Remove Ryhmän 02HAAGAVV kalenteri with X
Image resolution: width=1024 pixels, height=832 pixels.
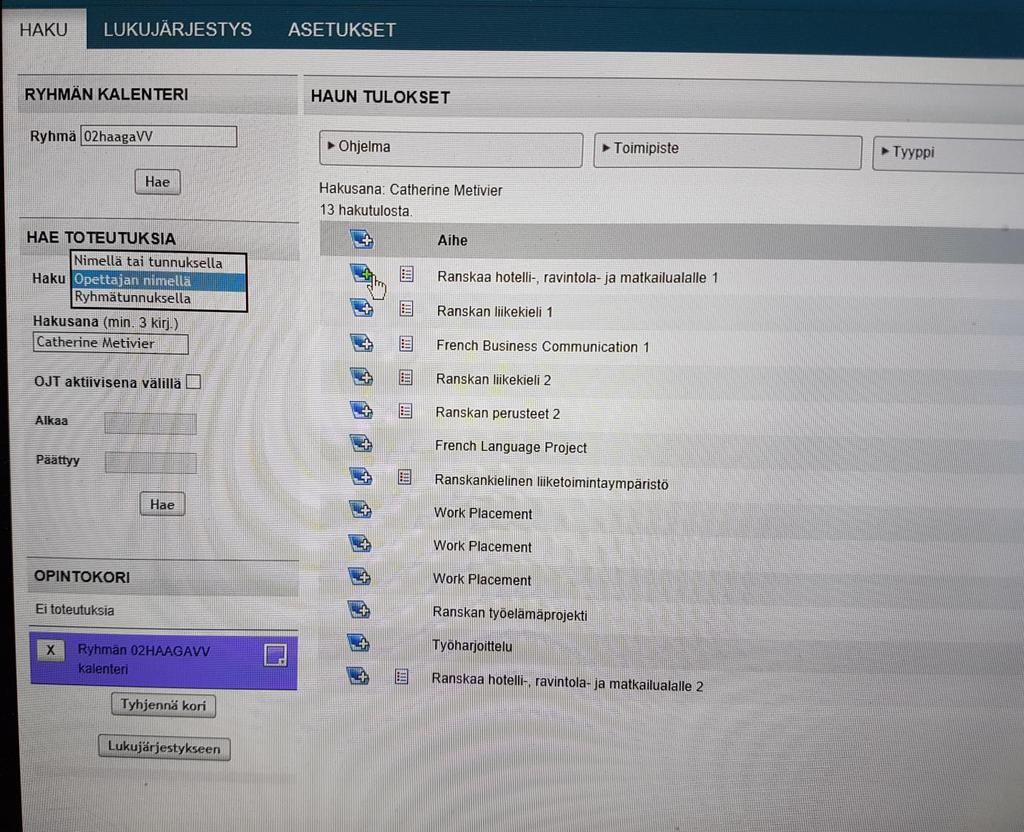(50, 650)
